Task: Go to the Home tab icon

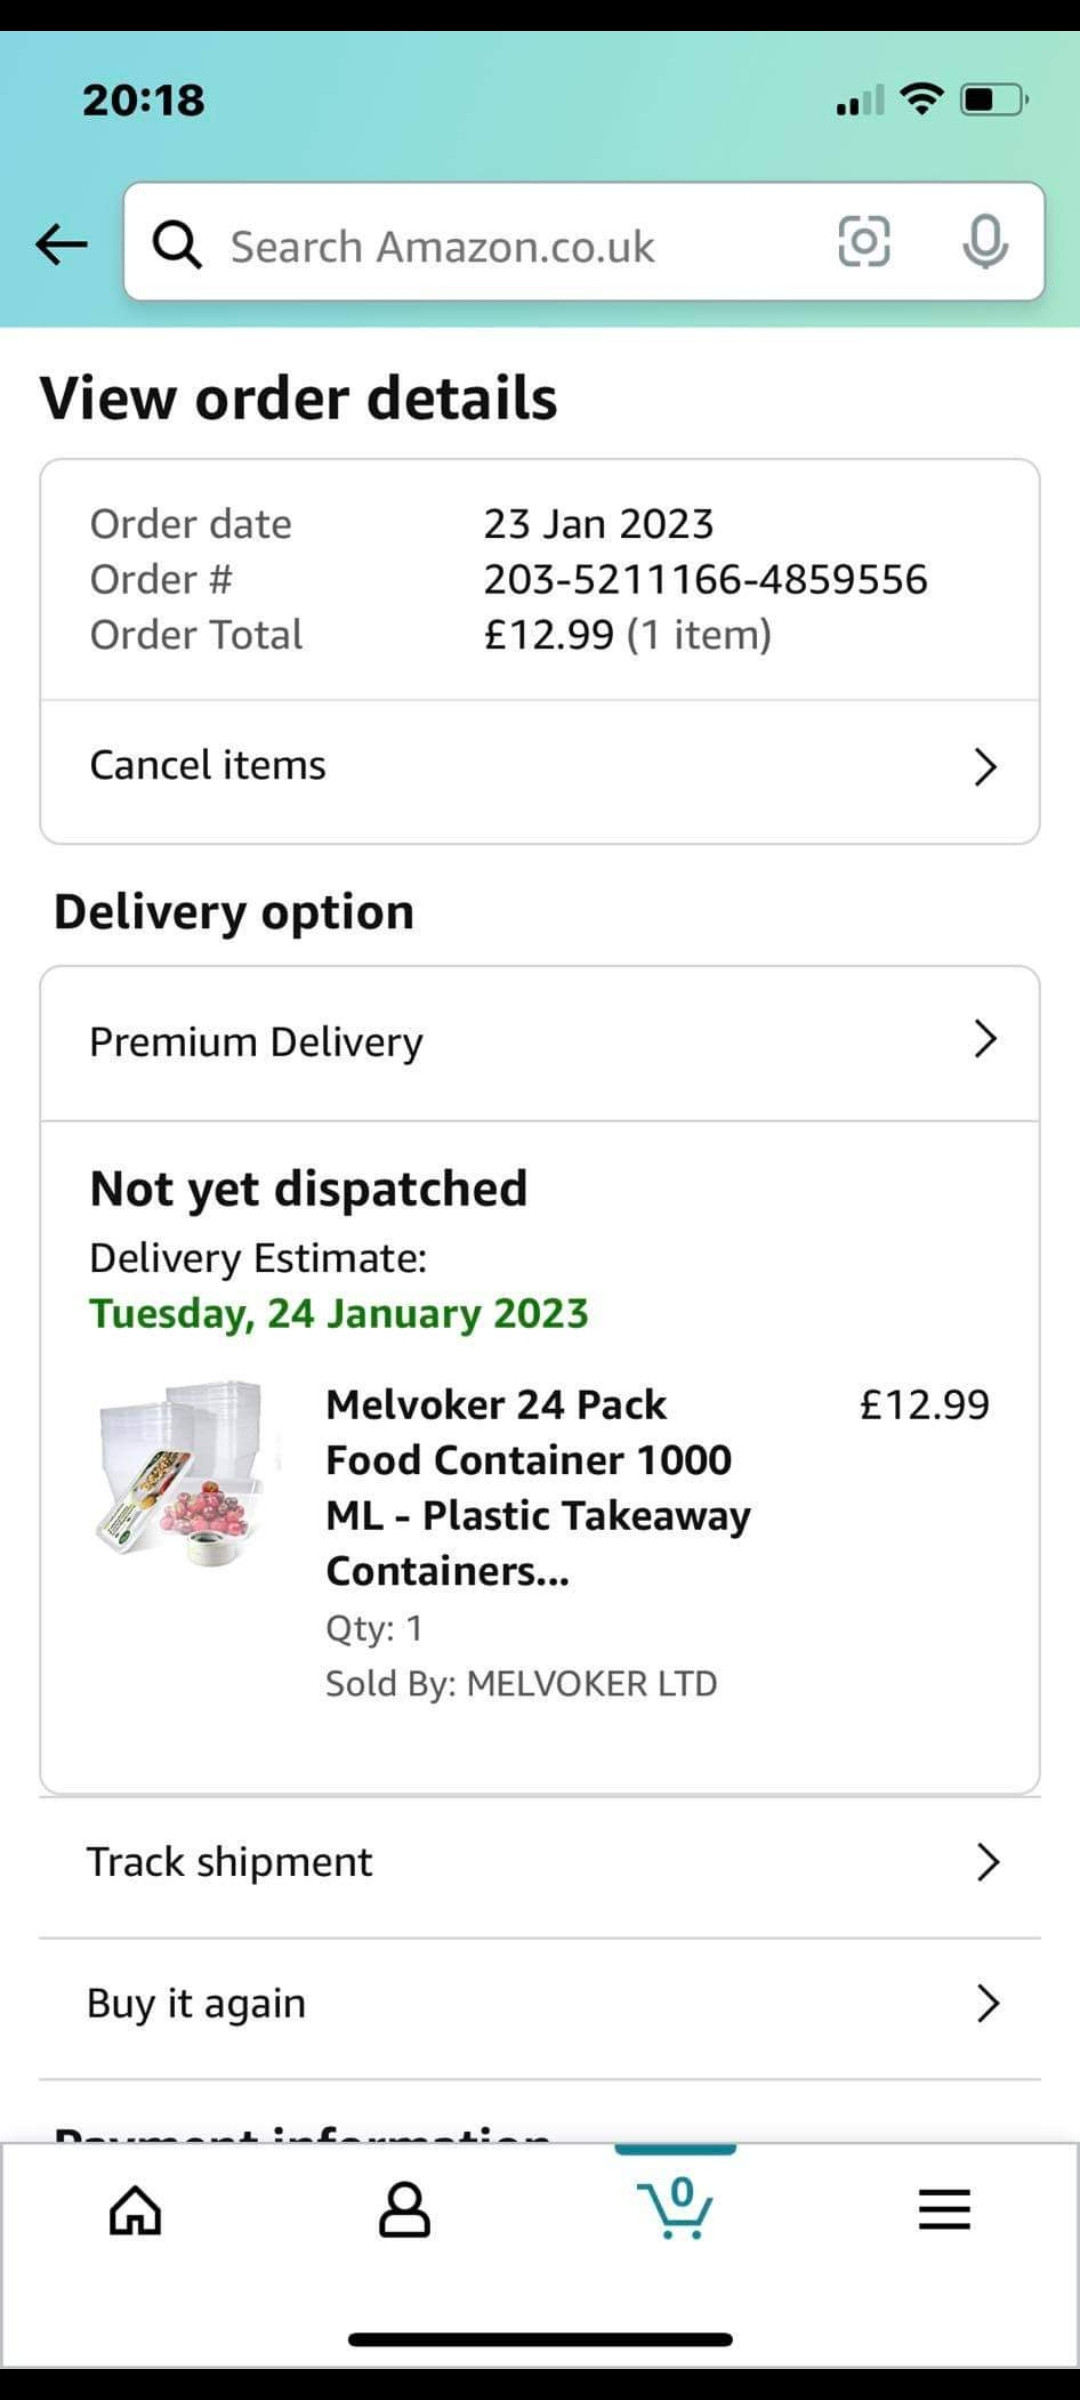Action: coord(135,2209)
